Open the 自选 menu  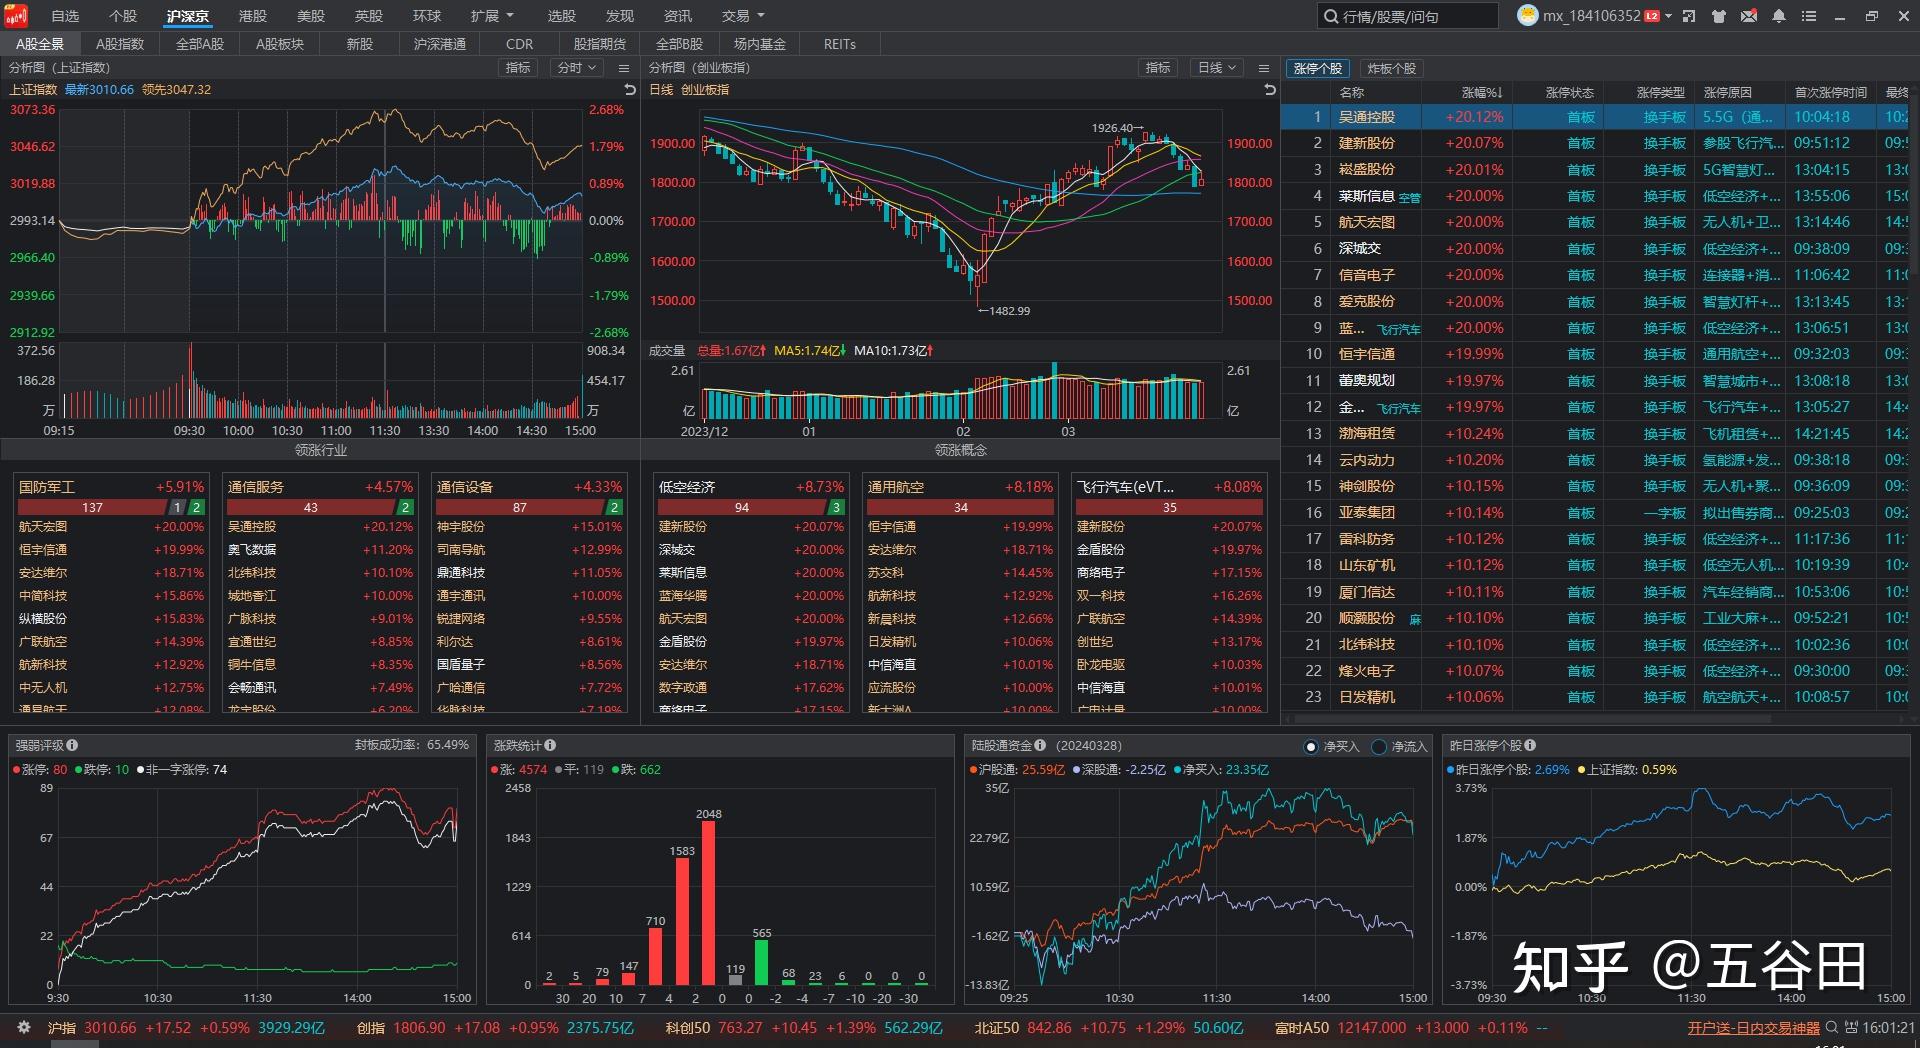[65, 16]
